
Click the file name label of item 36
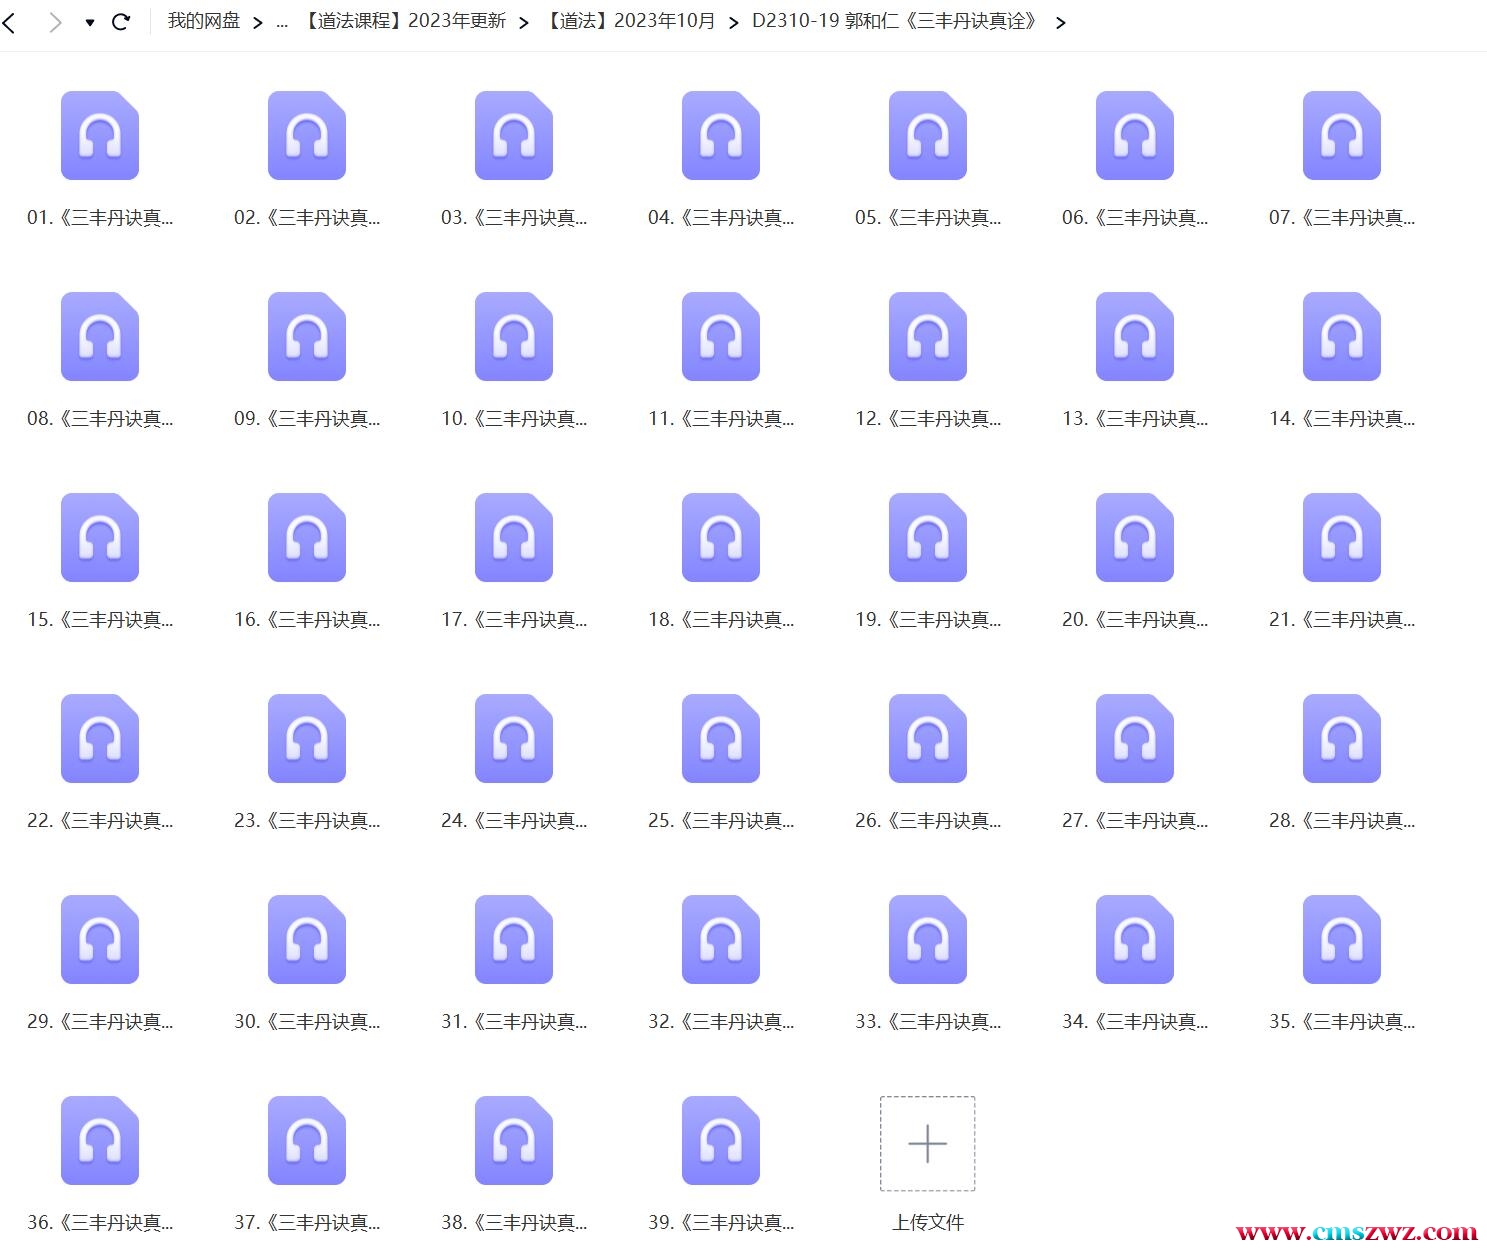coord(100,1222)
